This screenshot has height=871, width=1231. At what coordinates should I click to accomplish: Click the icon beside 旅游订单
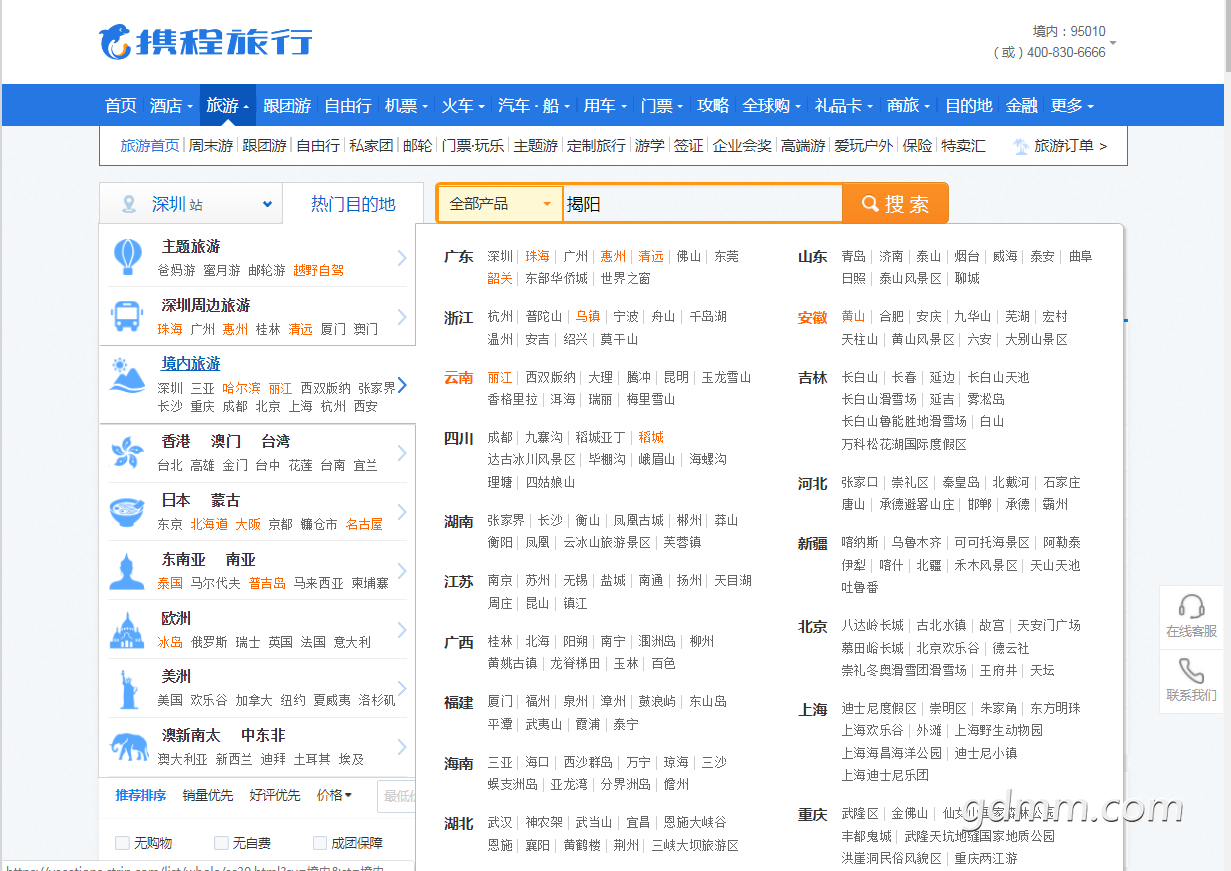point(1020,146)
